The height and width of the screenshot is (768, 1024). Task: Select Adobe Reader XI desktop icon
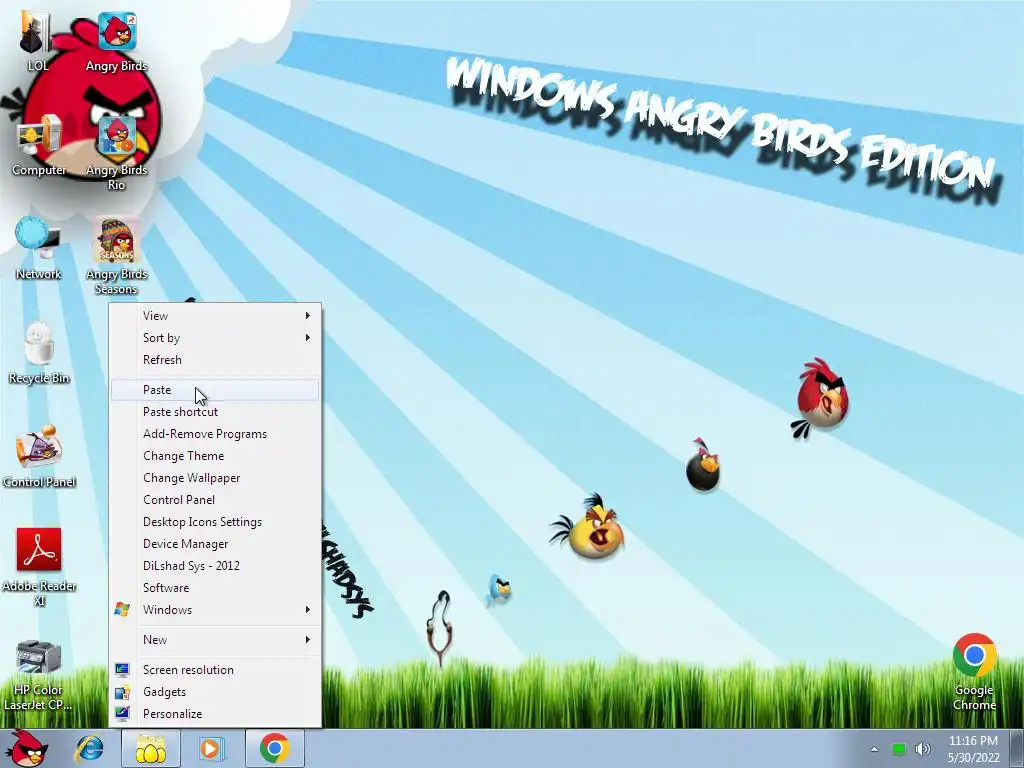coord(39,567)
